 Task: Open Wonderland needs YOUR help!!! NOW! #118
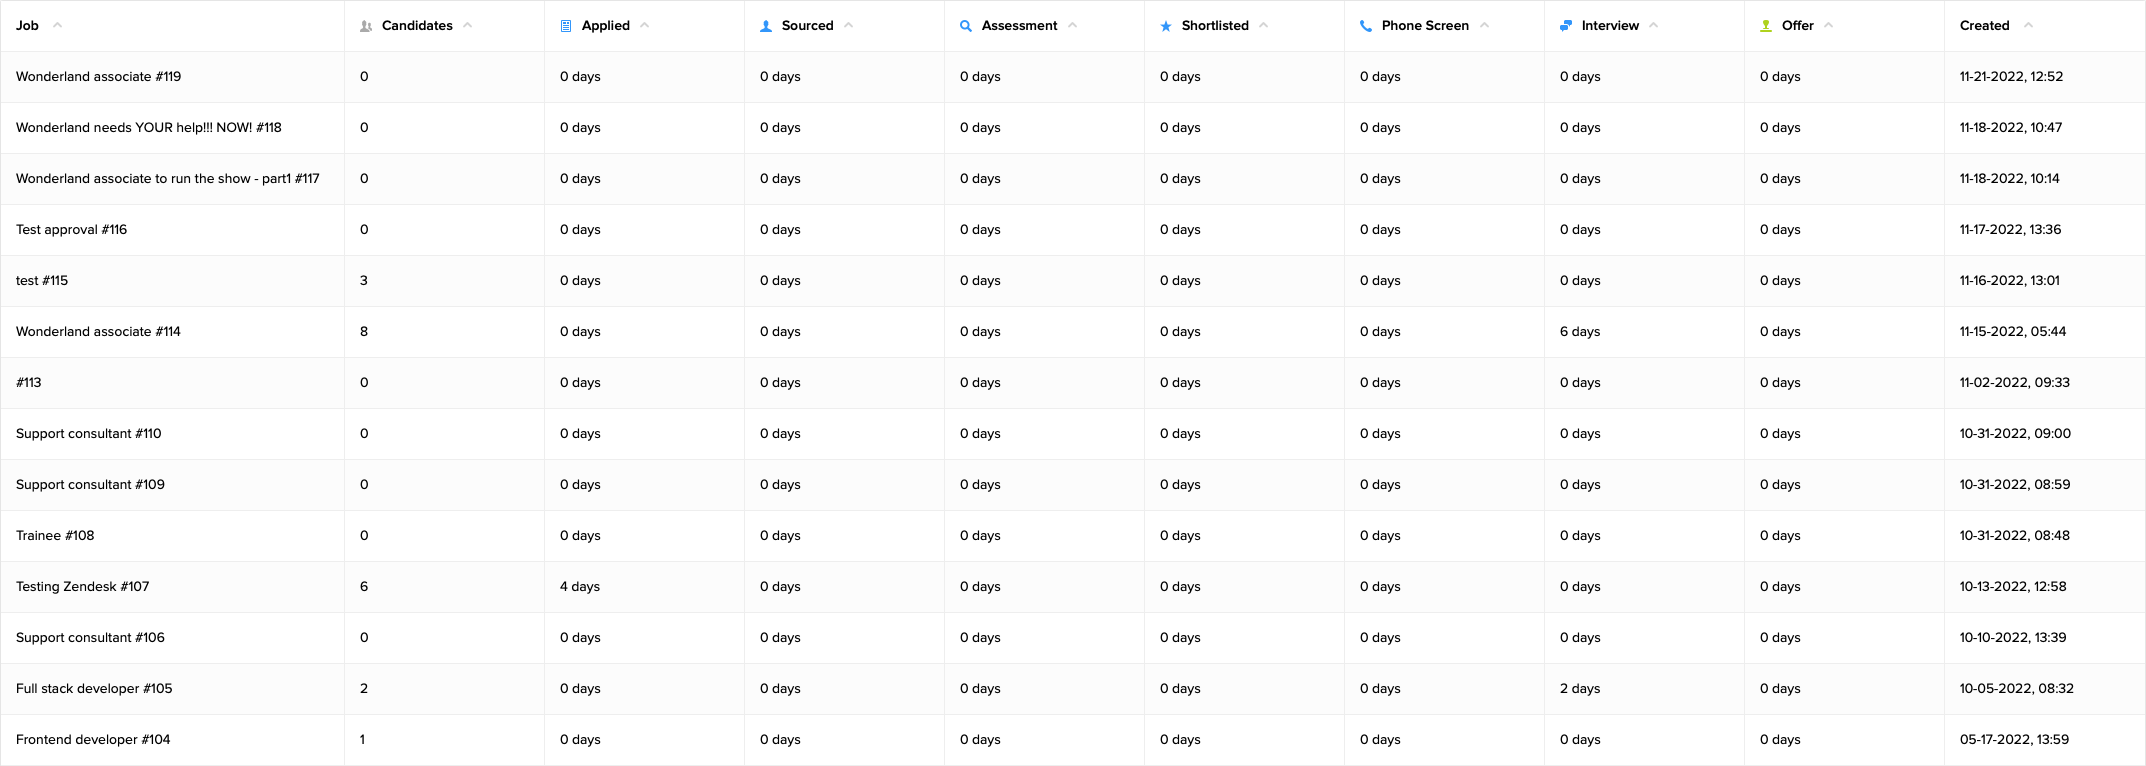(149, 128)
